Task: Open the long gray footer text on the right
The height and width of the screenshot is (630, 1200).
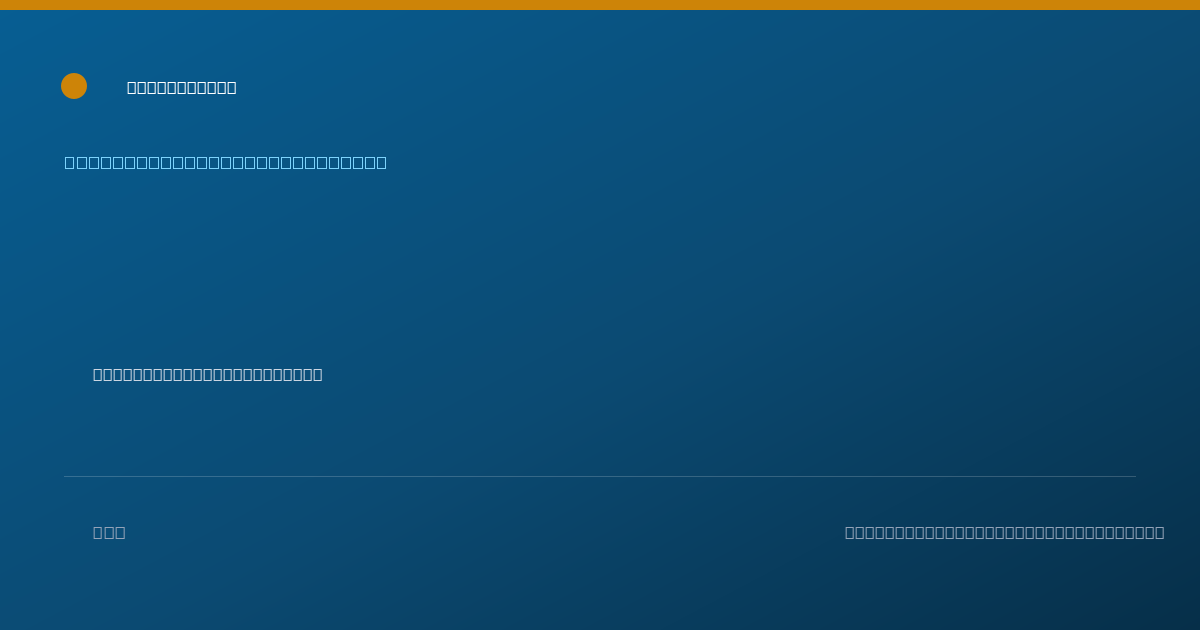Action: click(1005, 533)
